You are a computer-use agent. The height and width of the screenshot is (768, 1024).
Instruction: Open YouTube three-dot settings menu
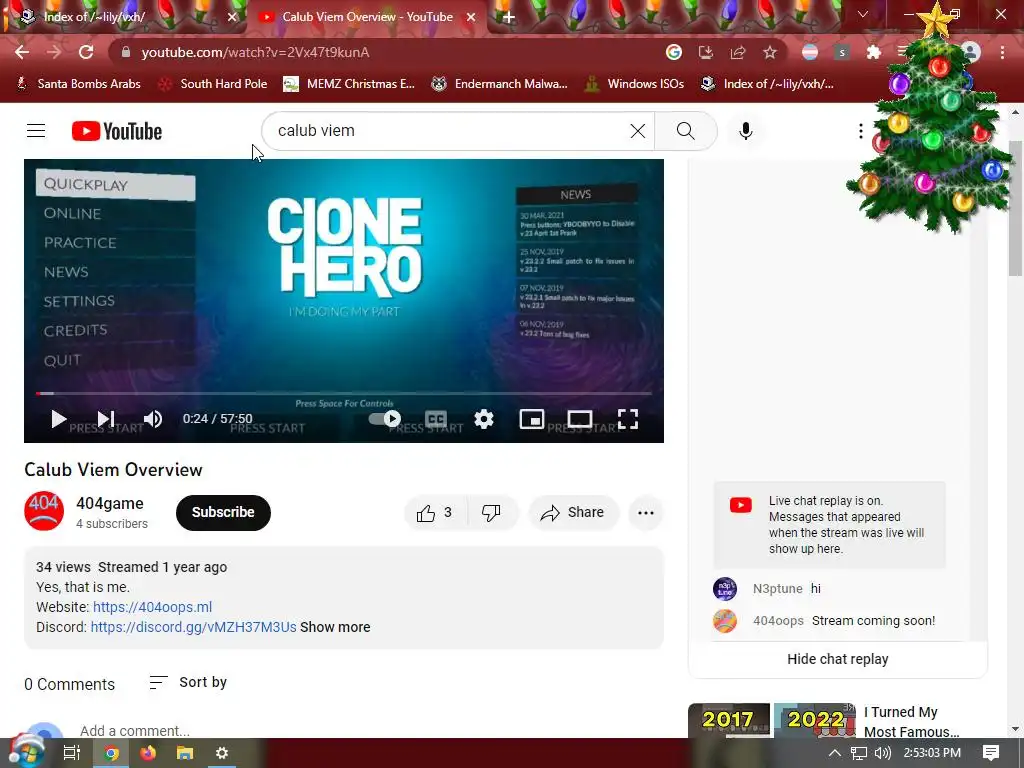[861, 131]
